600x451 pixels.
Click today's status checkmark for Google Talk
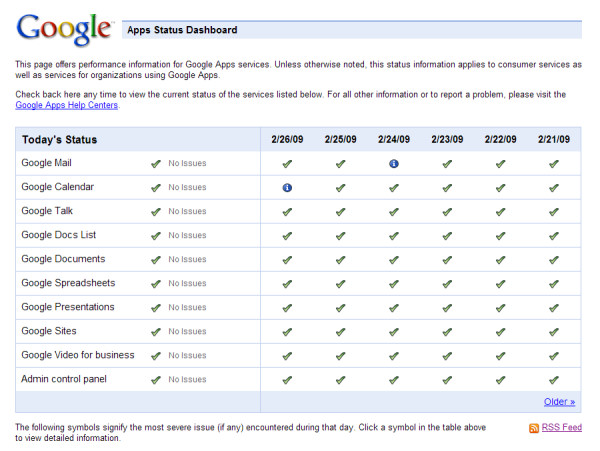tap(156, 212)
